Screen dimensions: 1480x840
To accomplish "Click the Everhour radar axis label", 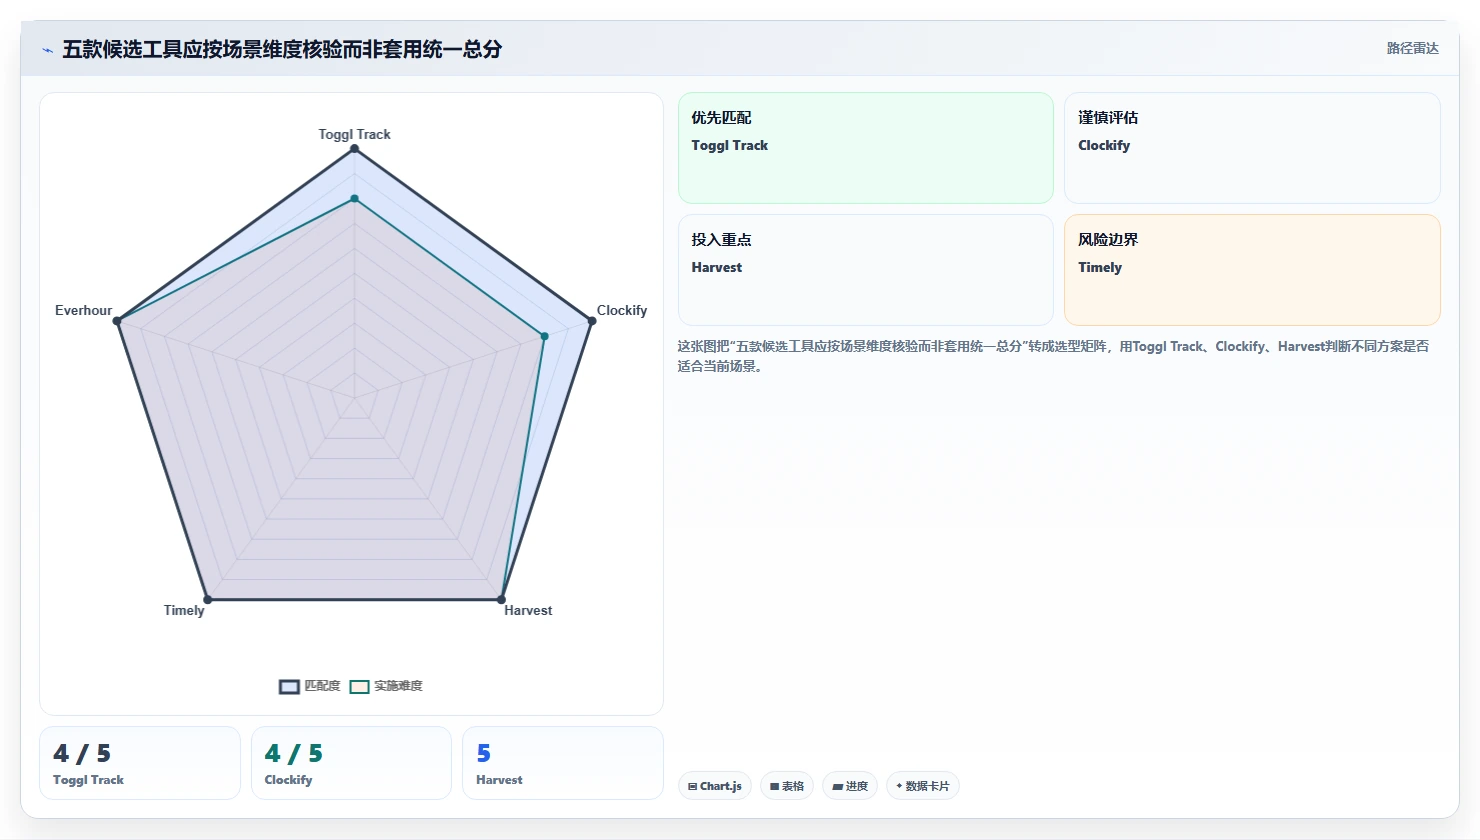I will point(84,310).
